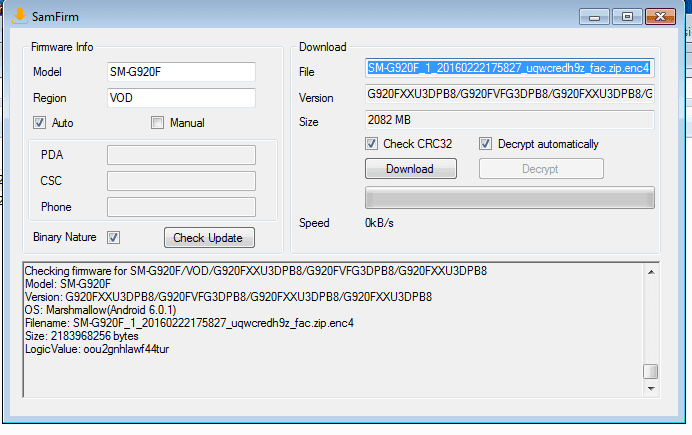
Task: Click the 'Speed' label
Action: 314,223
